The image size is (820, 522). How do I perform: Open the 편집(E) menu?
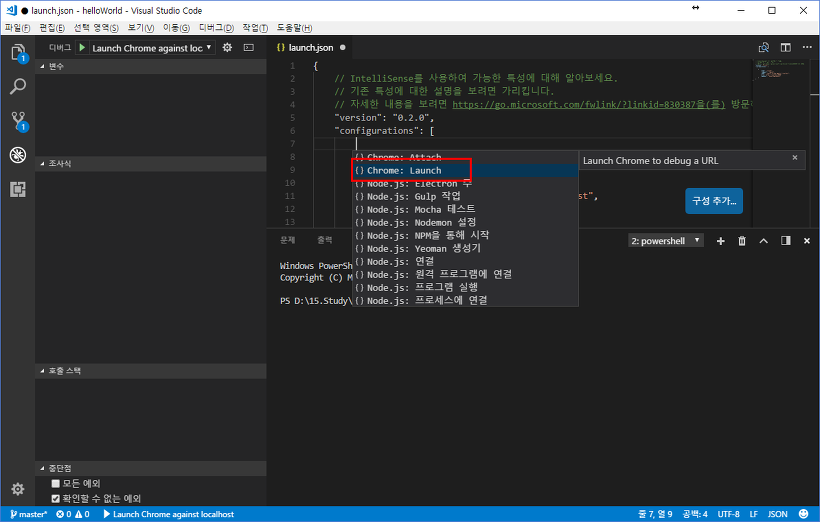pyautogui.click(x=52, y=28)
